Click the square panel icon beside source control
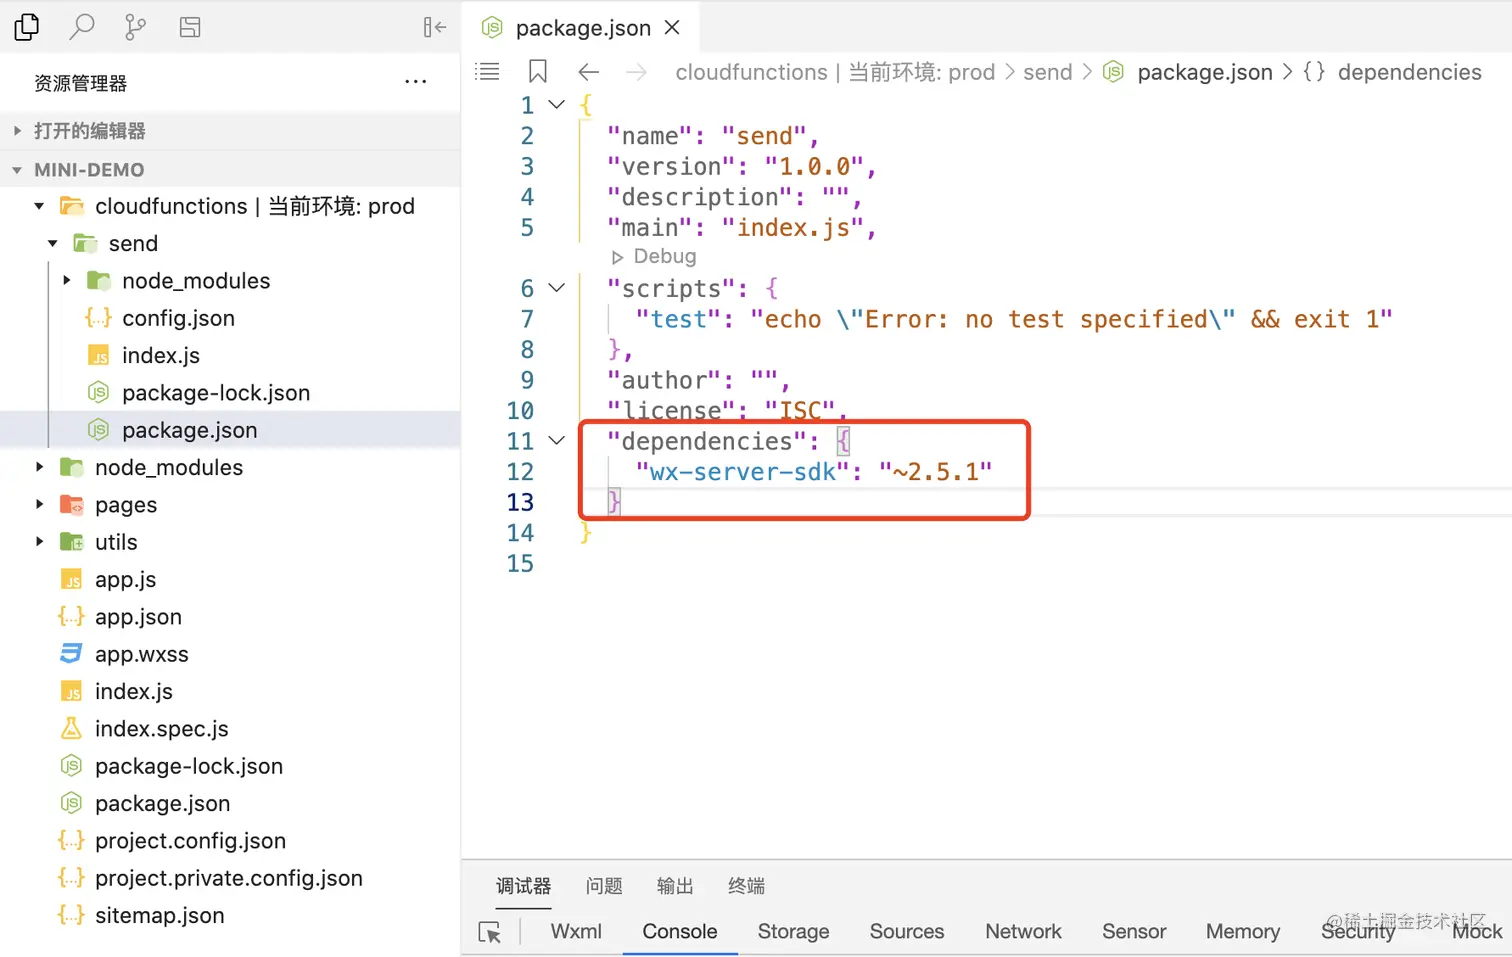The width and height of the screenshot is (1512, 957). [190, 27]
